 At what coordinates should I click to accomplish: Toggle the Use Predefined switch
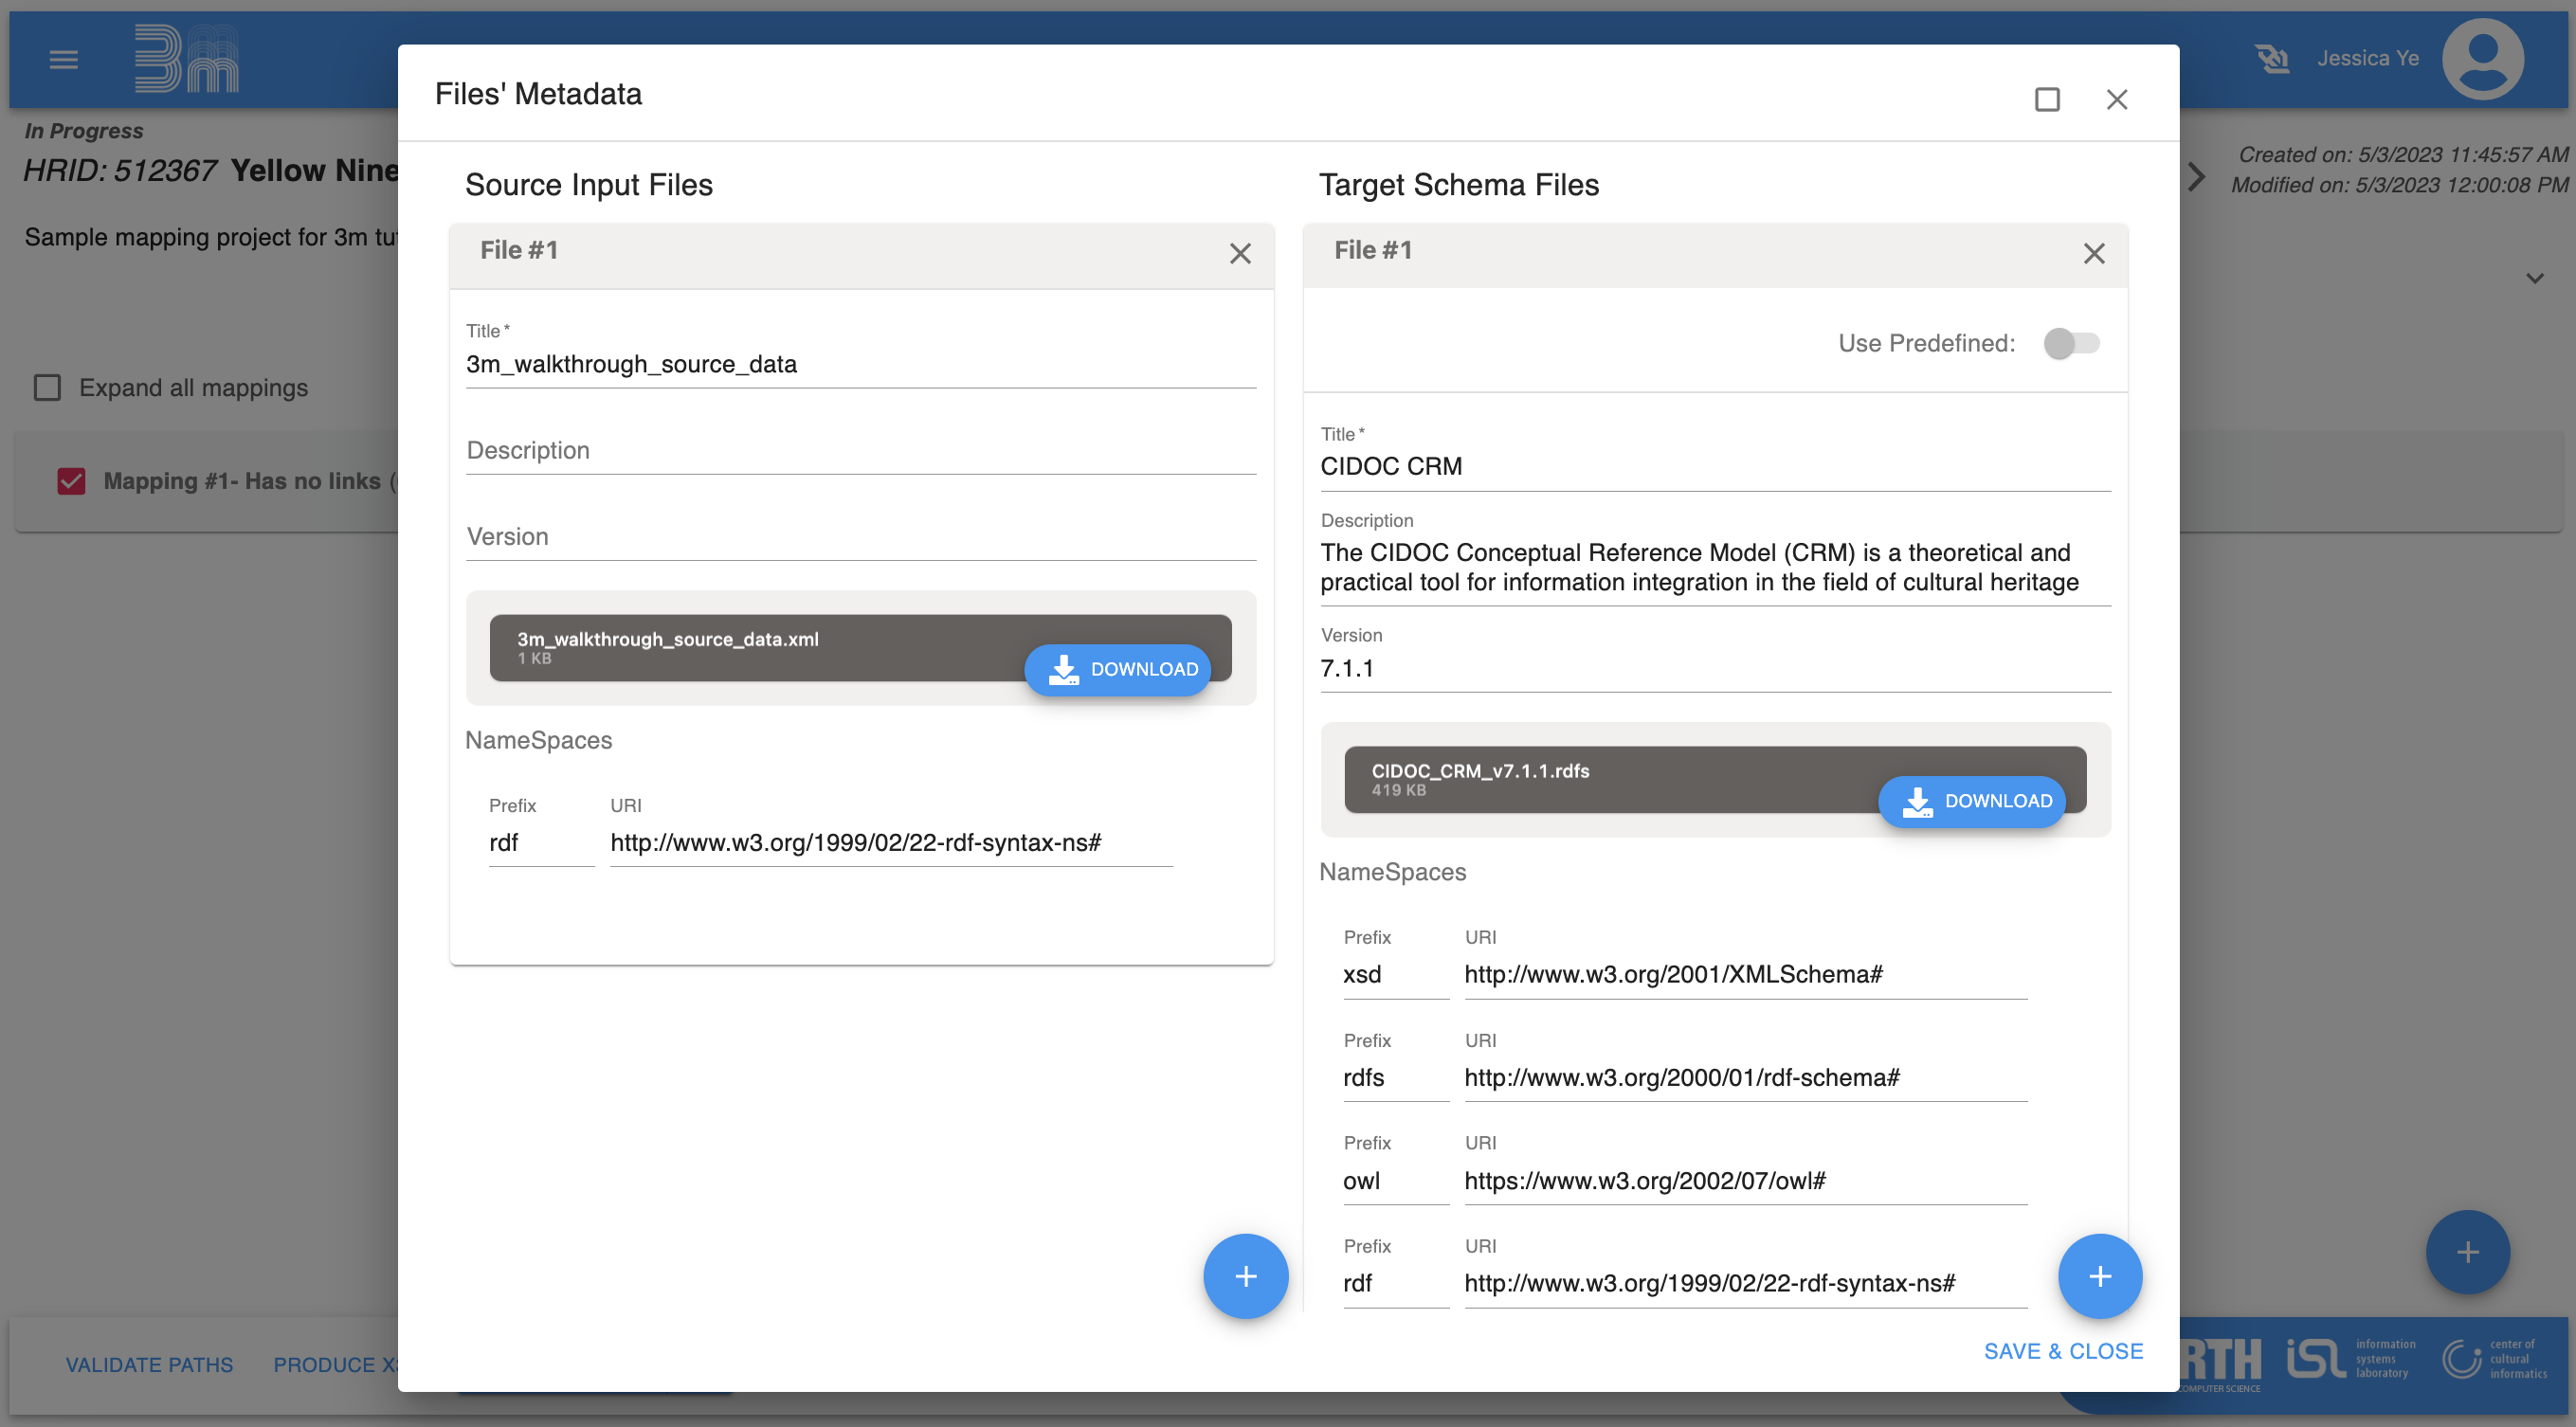pyautogui.click(x=2071, y=343)
